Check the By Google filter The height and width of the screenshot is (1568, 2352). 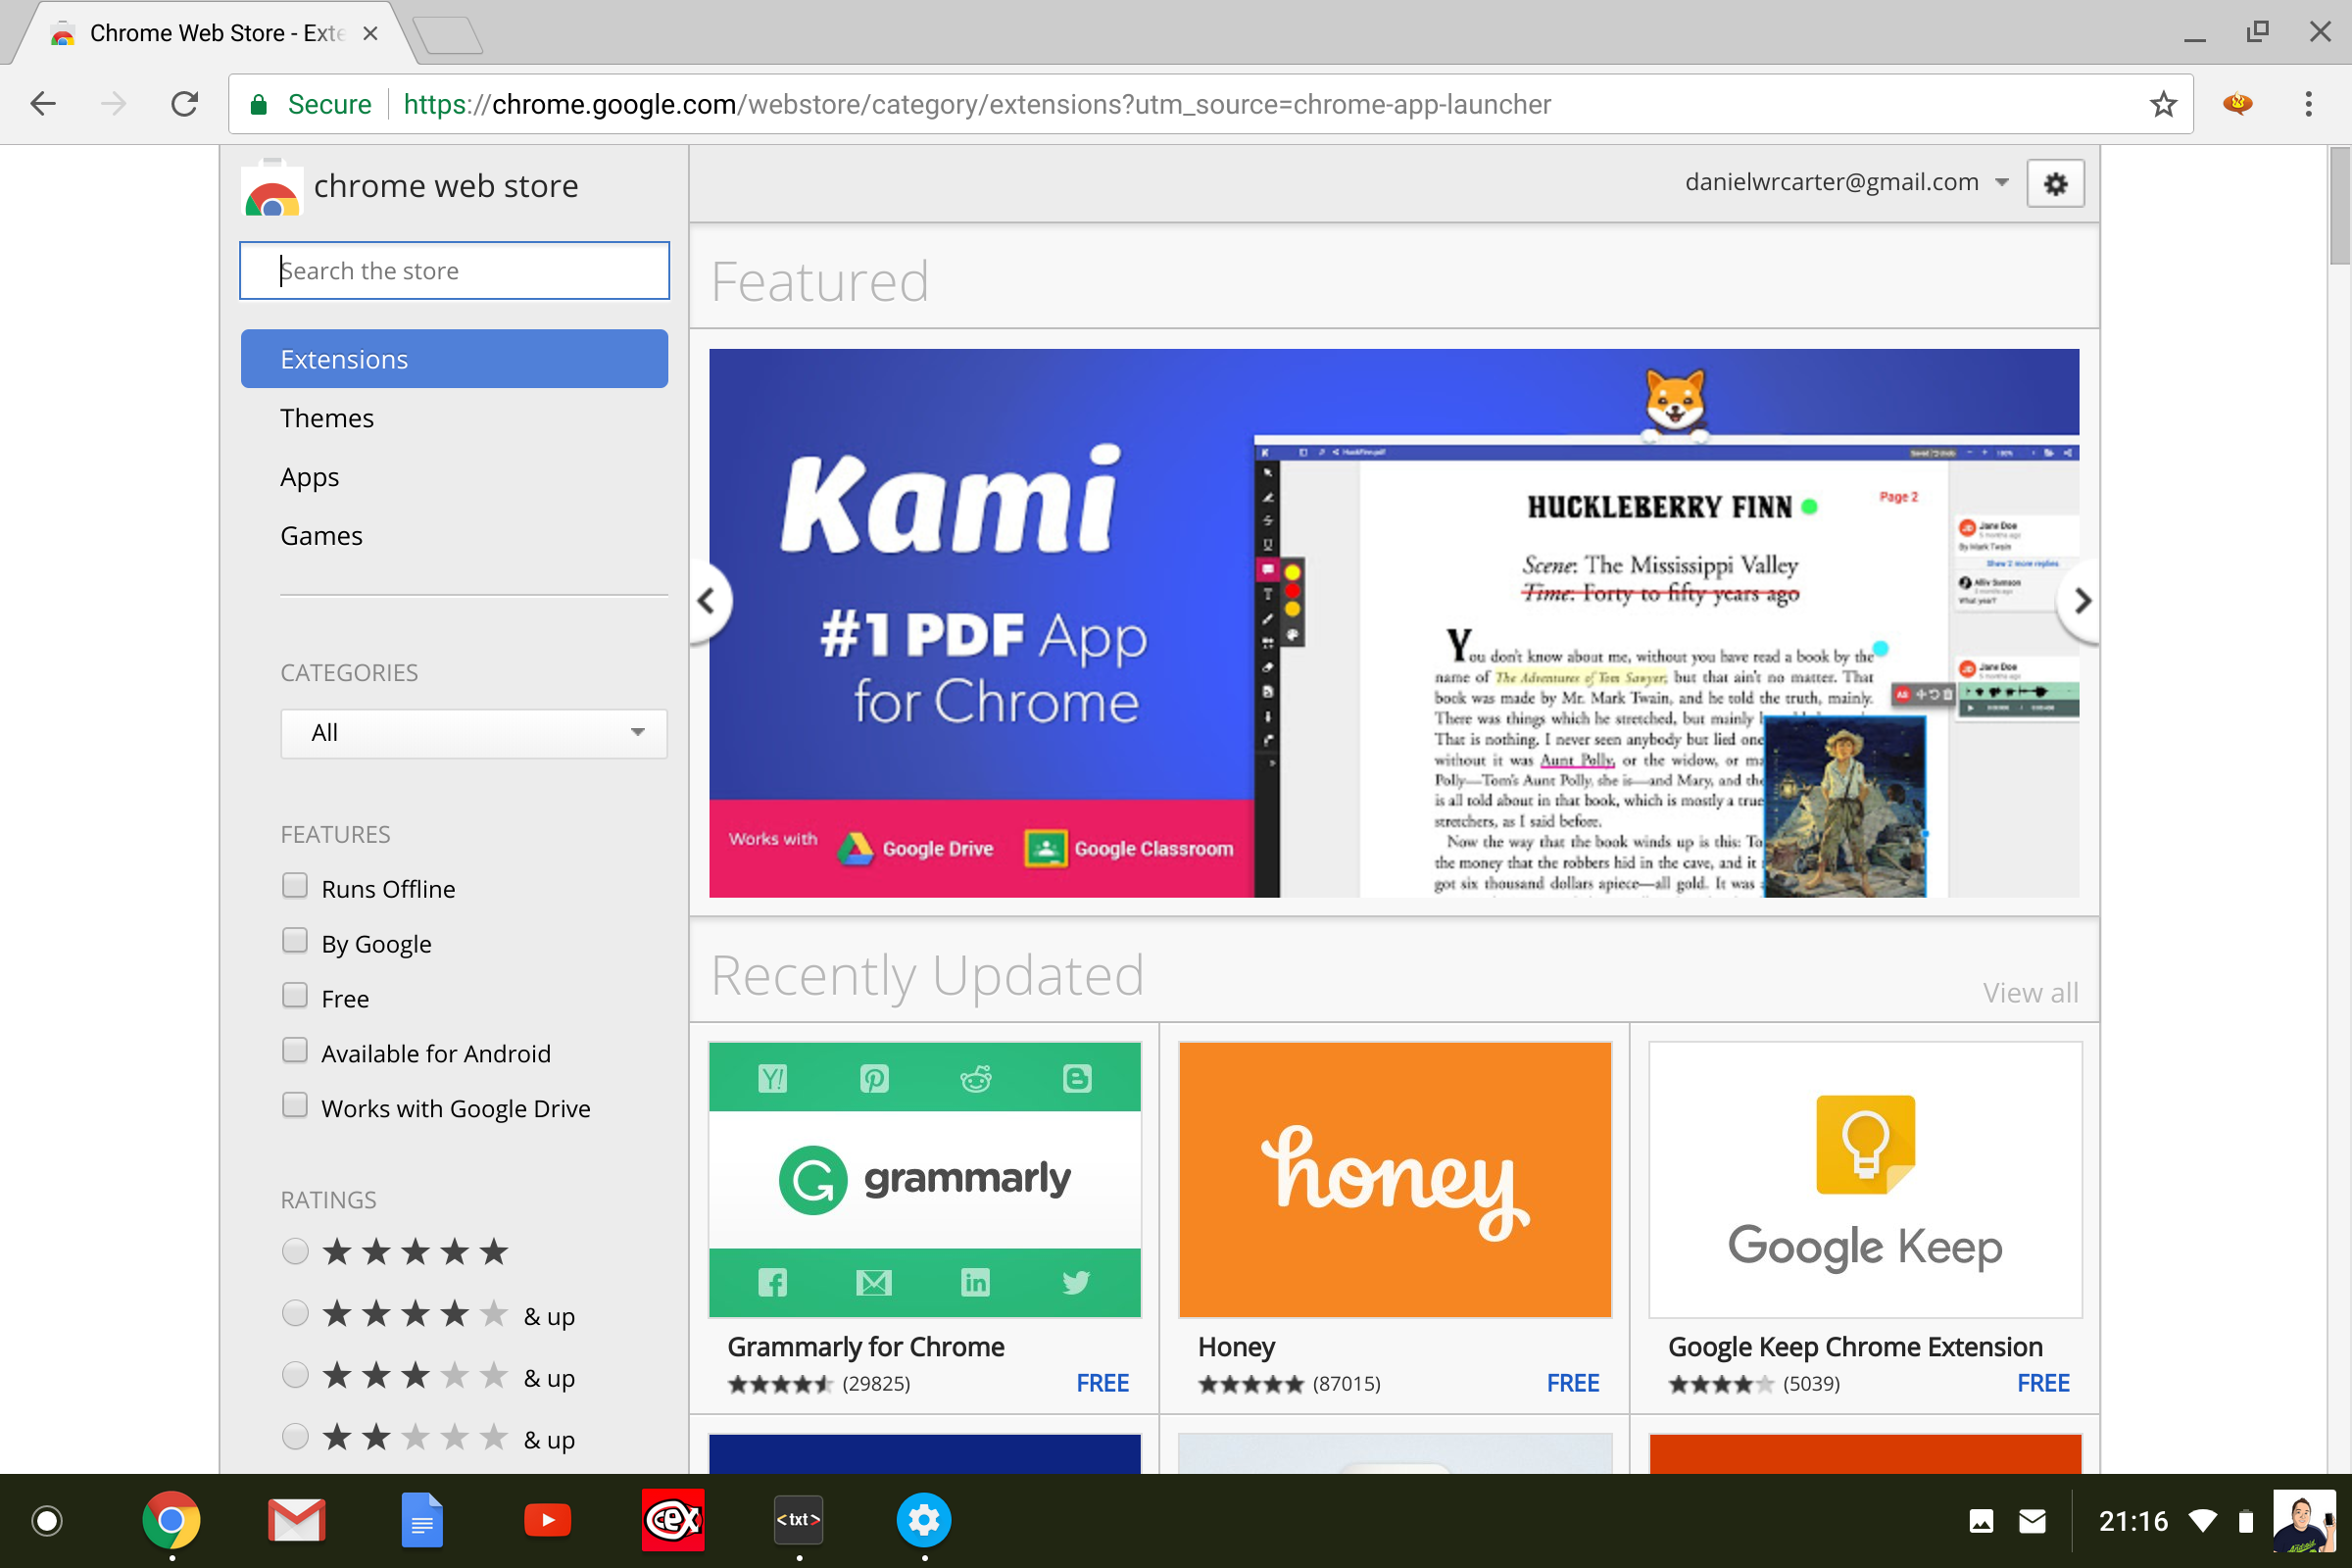tap(294, 941)
